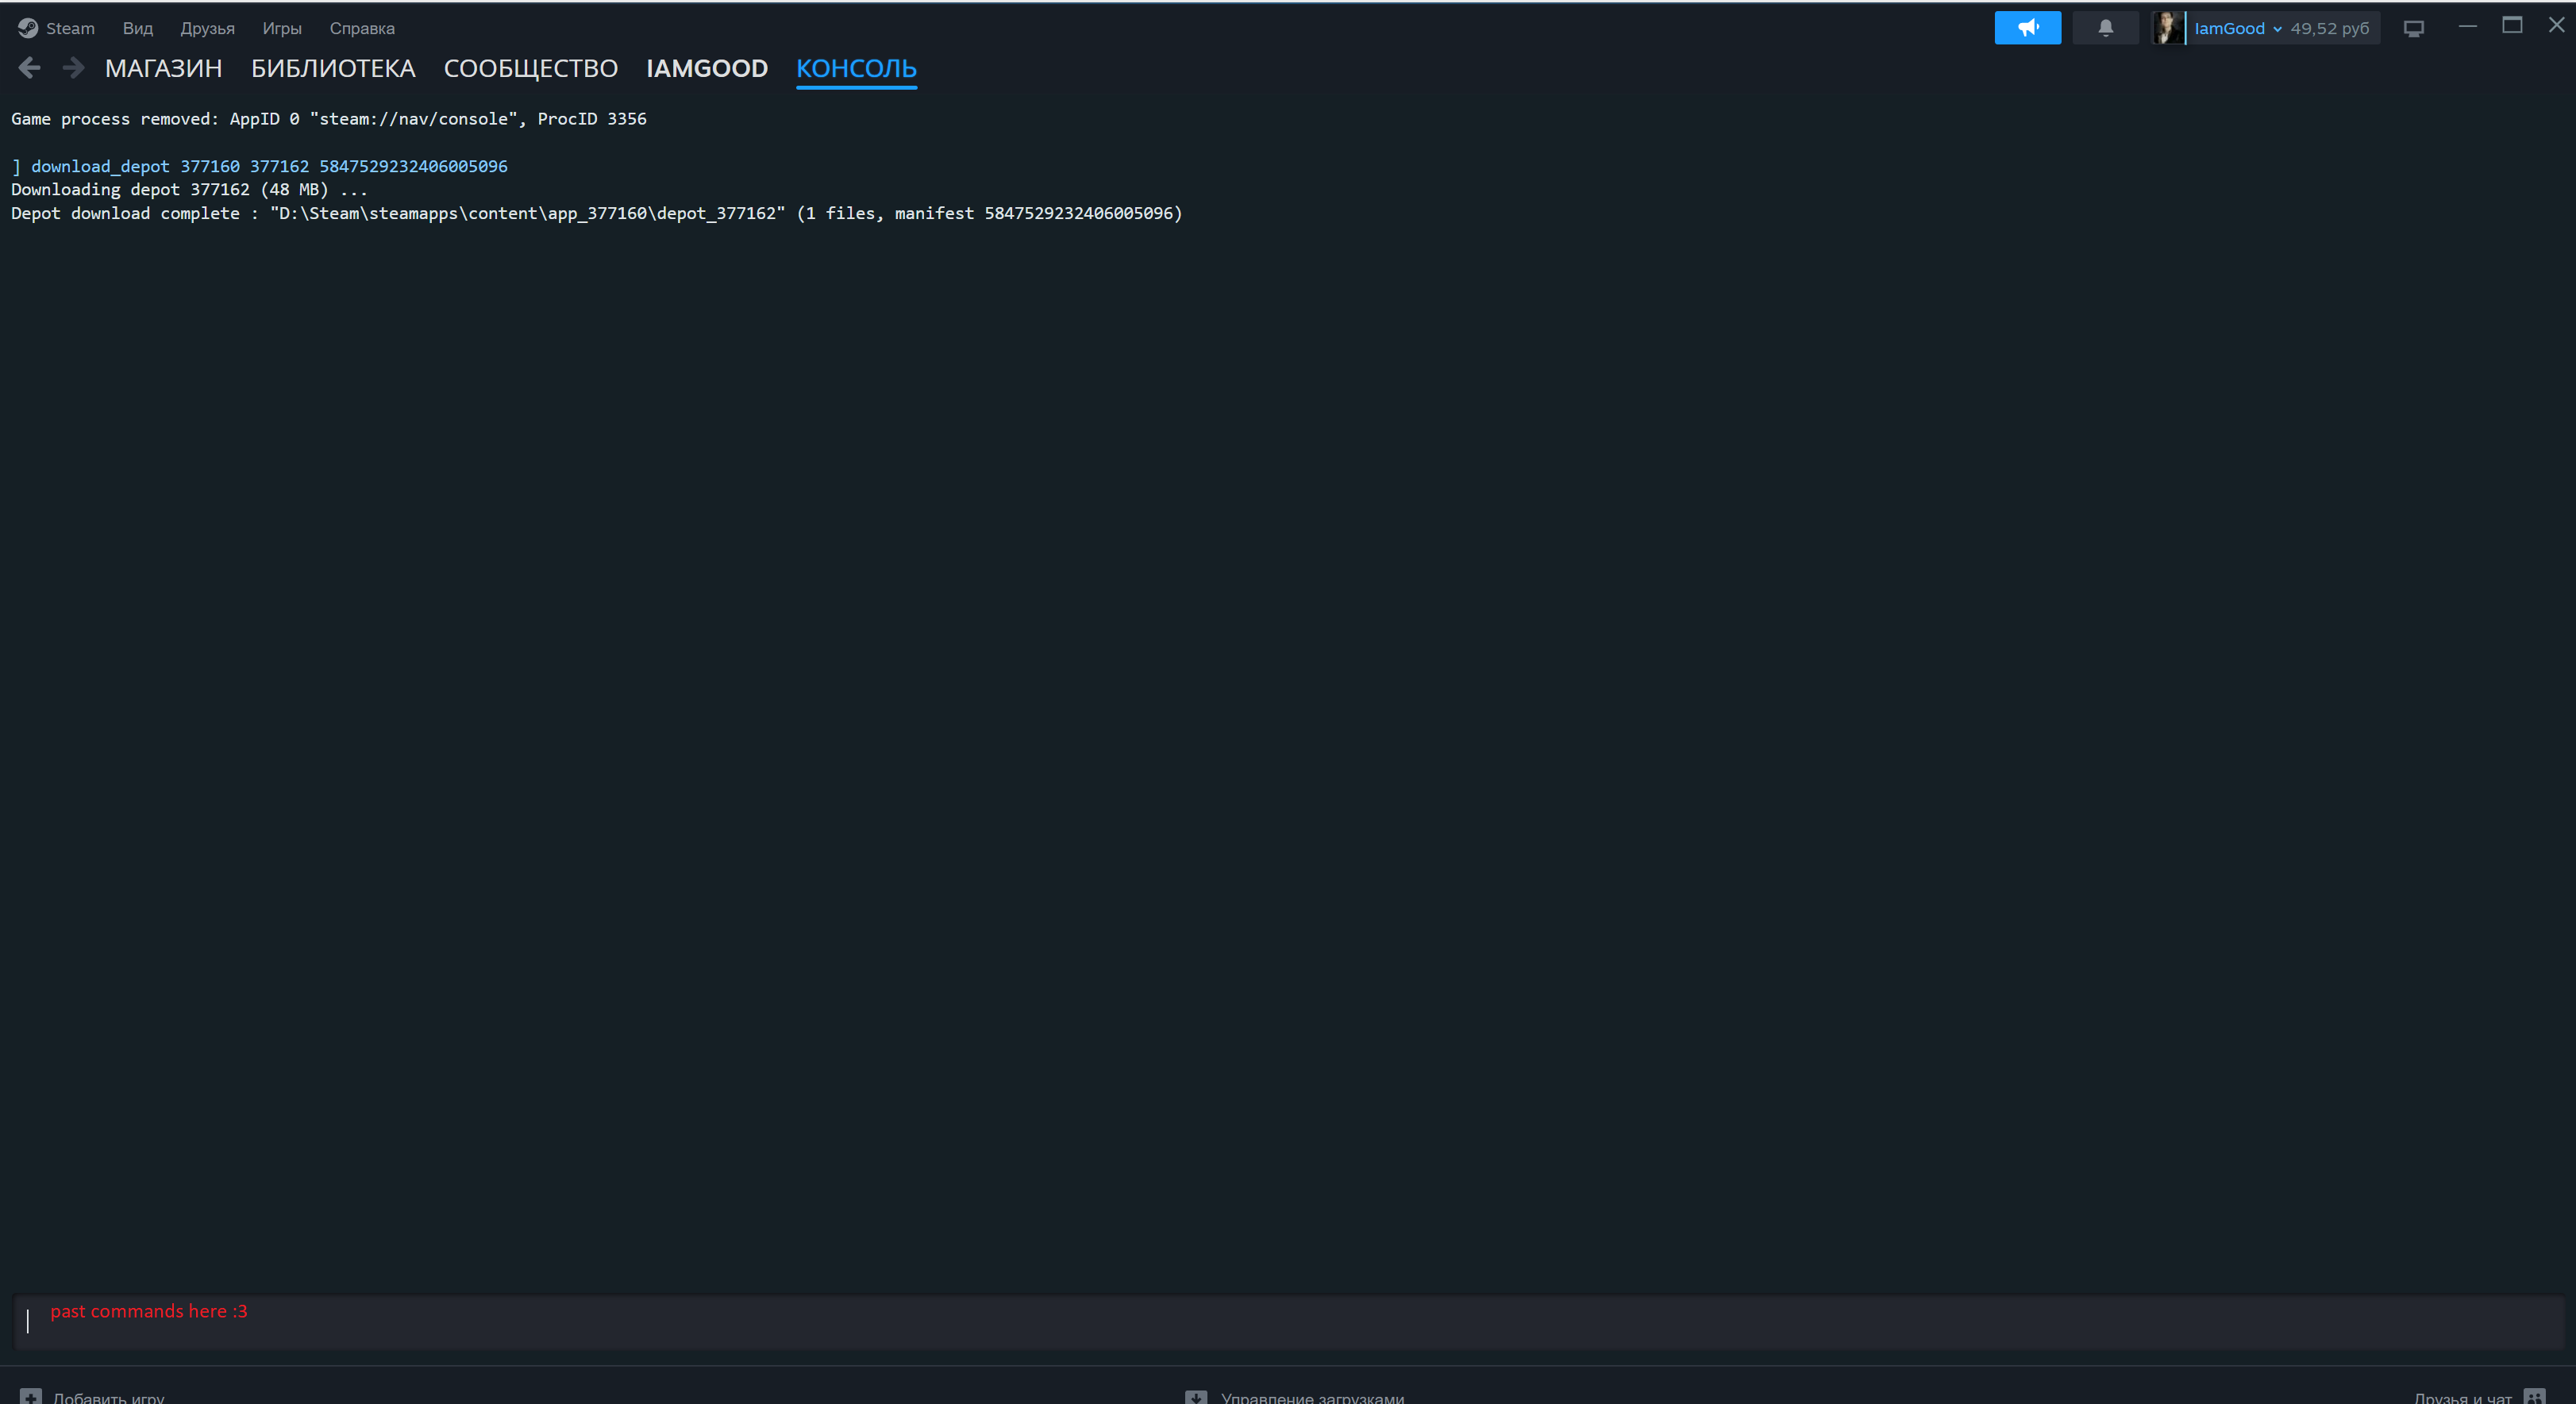Click the user avatar picture
This screenshot has width=2576, height=1404.
2168,28
